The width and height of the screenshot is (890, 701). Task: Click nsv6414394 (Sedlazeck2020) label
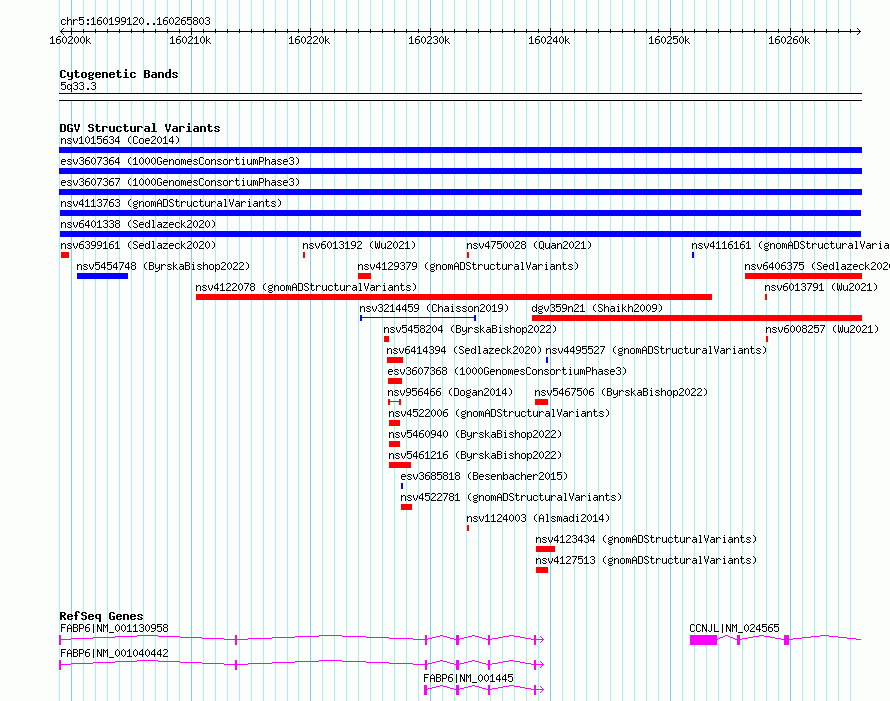[464, 350]
